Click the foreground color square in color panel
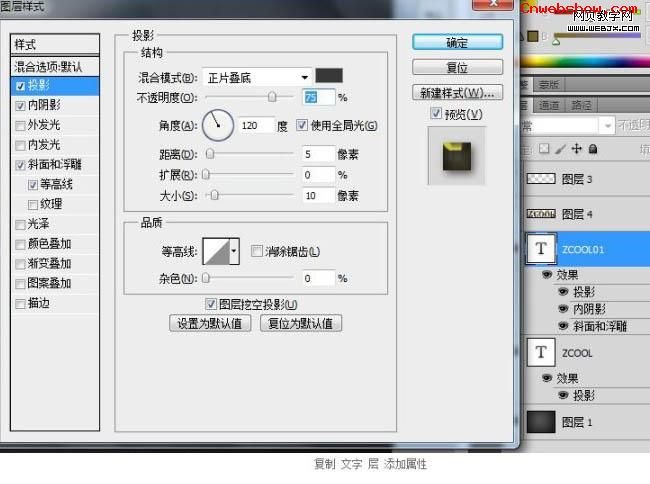Screen dimensions: 650x484 click(533, 36)
